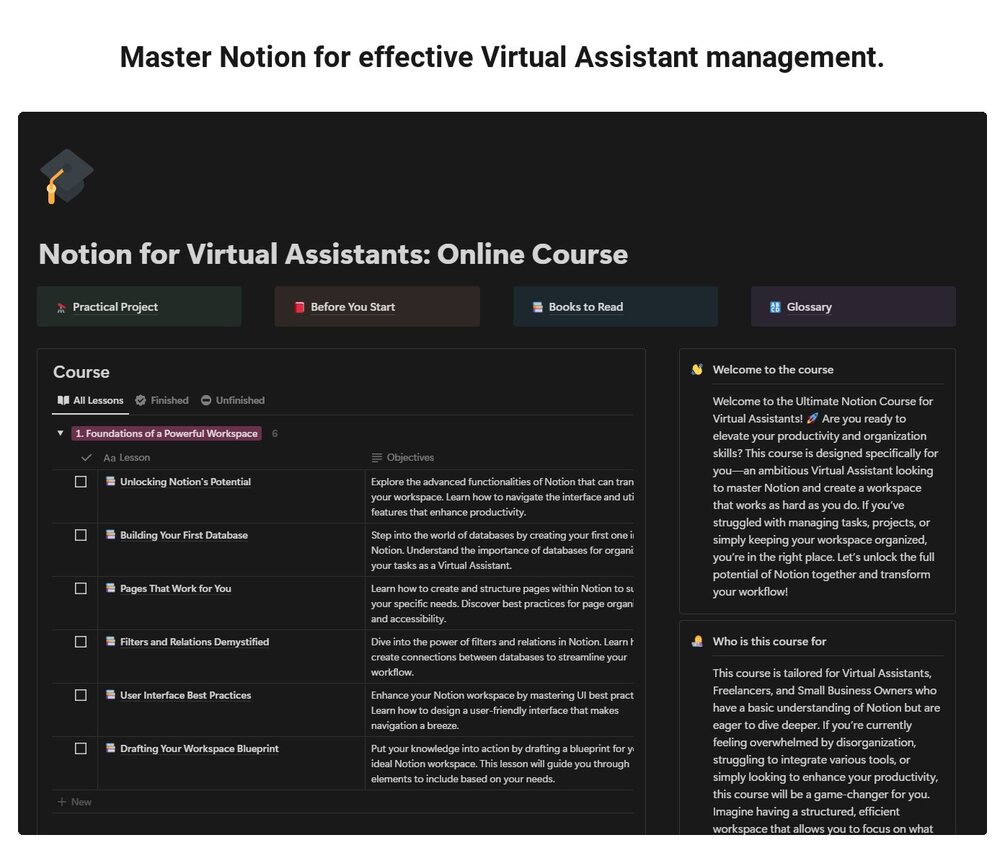The image size is (1005, 853).
Task: Click objectives text starting 'Step into the world'
Action: (502, 550)
